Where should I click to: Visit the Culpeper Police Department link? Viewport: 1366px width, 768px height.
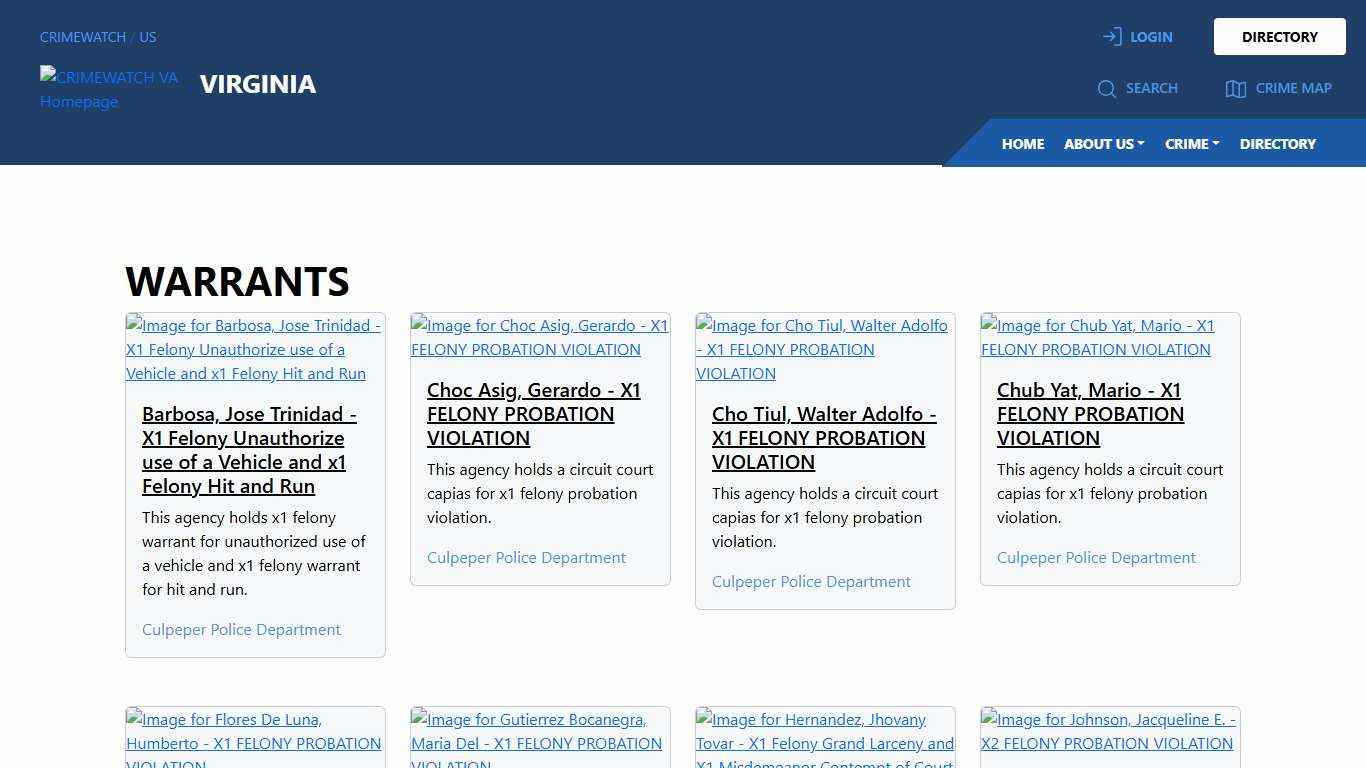click(x=241, y=629)
